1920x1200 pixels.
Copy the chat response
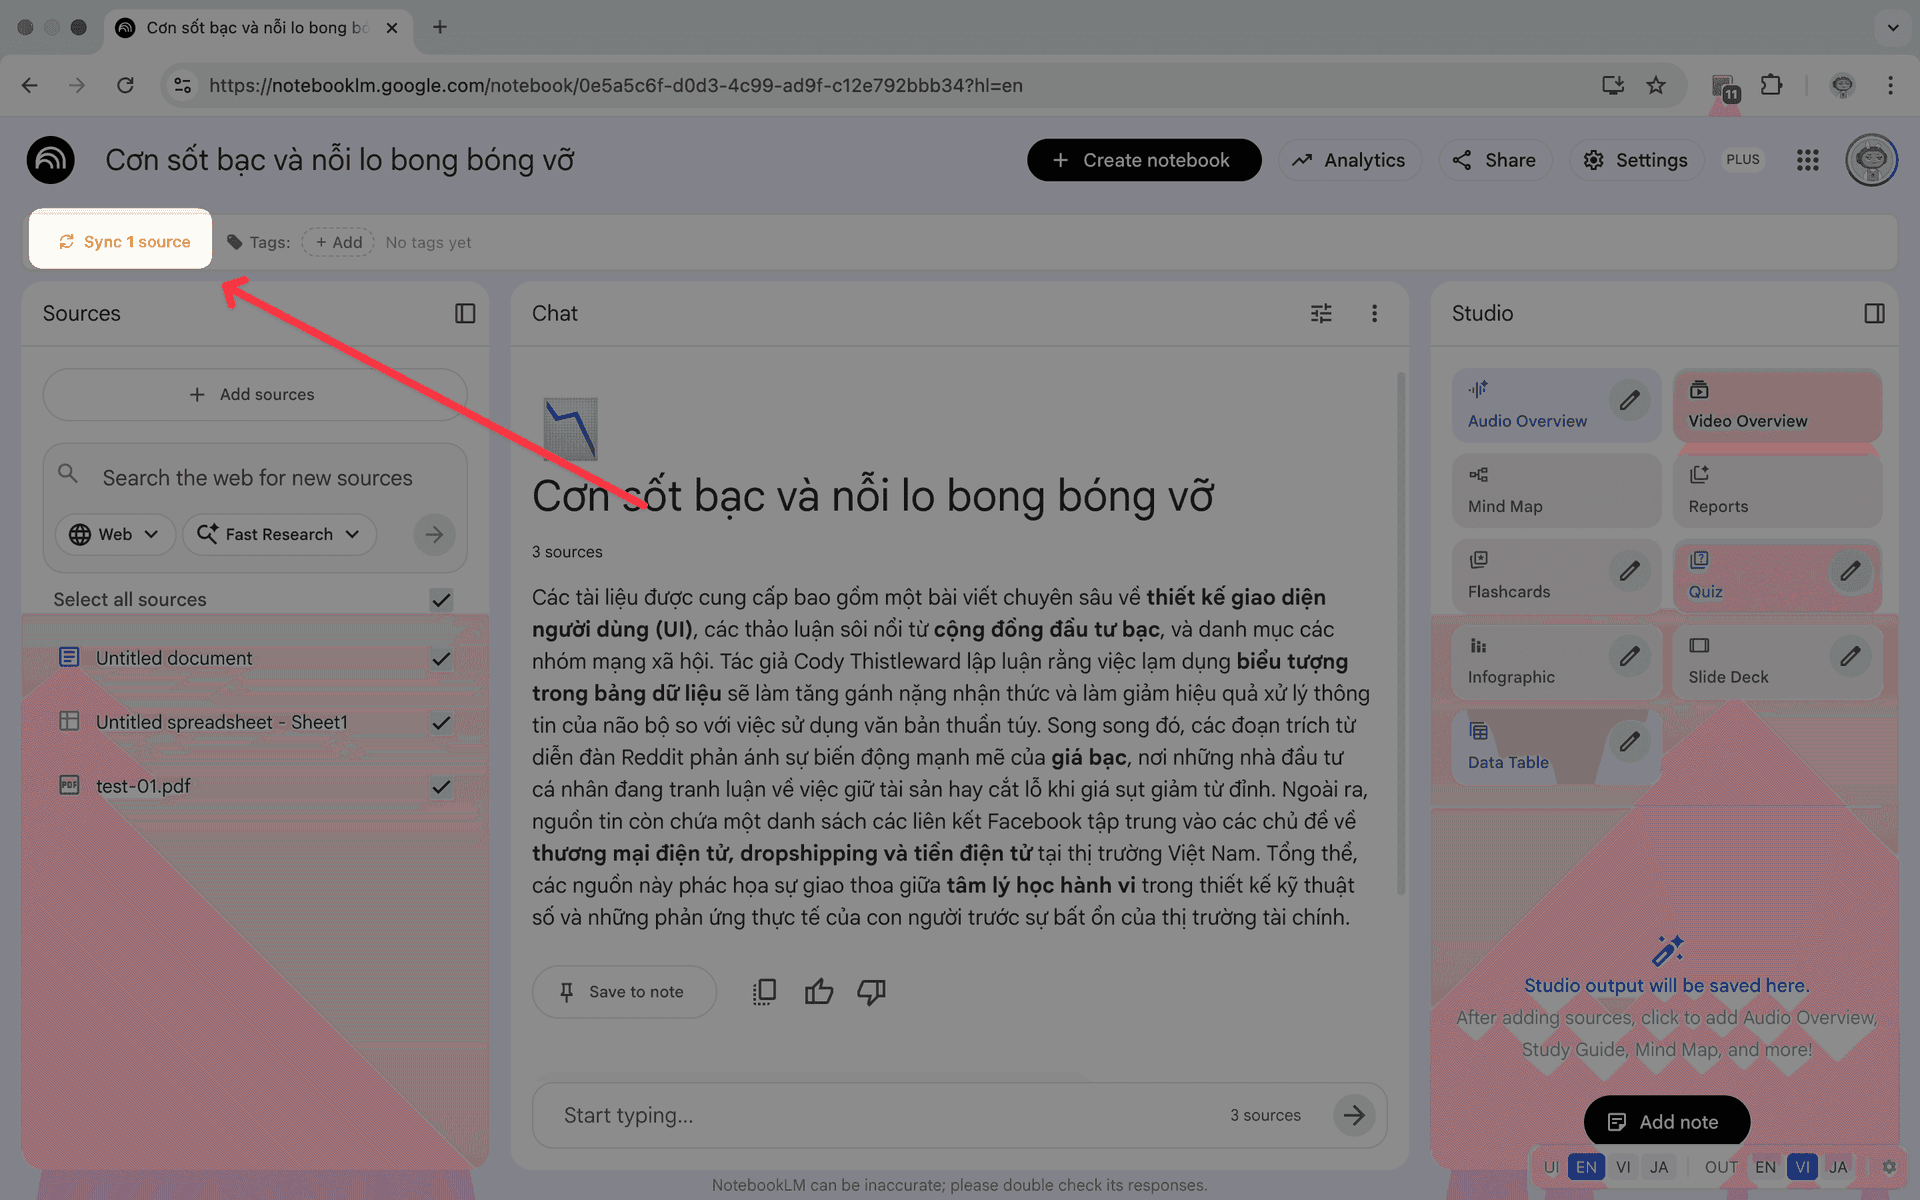764,991
